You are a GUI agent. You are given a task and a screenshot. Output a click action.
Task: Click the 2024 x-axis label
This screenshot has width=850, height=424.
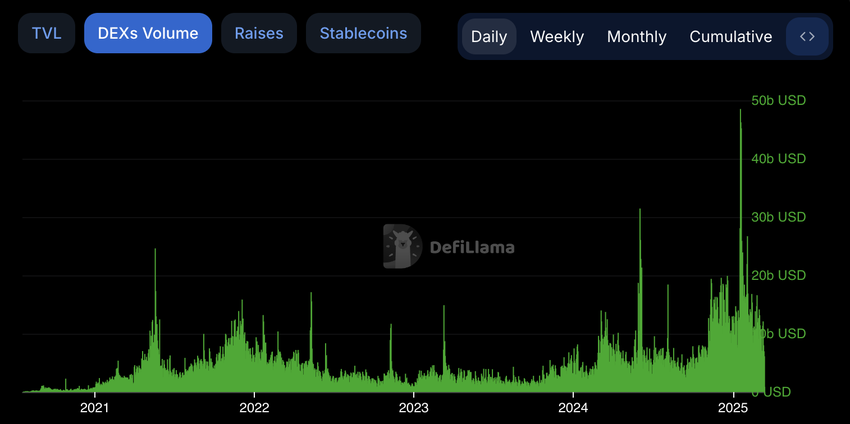pos(573,407)
